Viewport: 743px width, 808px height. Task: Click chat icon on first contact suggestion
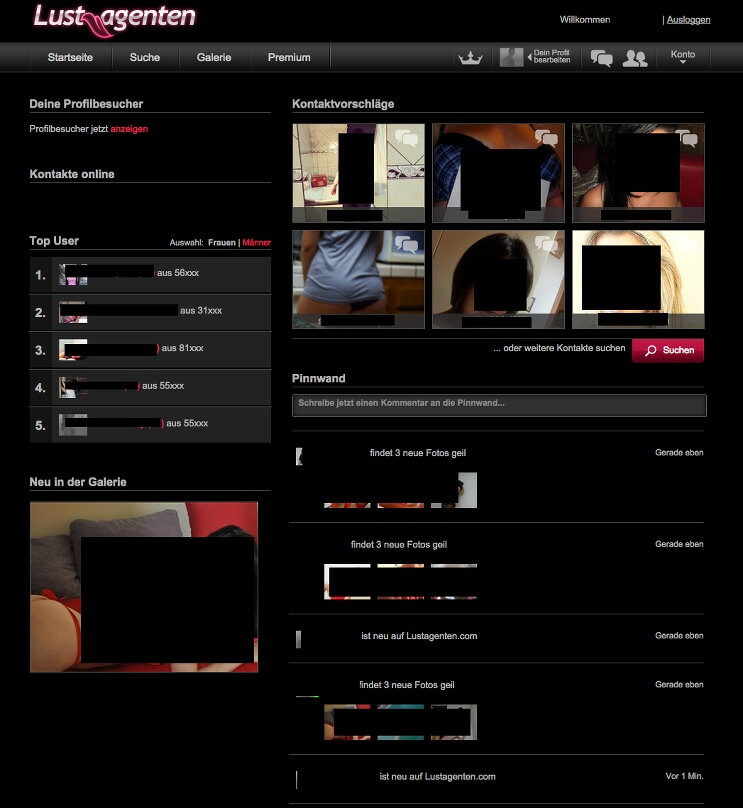[x=406, y=138]
